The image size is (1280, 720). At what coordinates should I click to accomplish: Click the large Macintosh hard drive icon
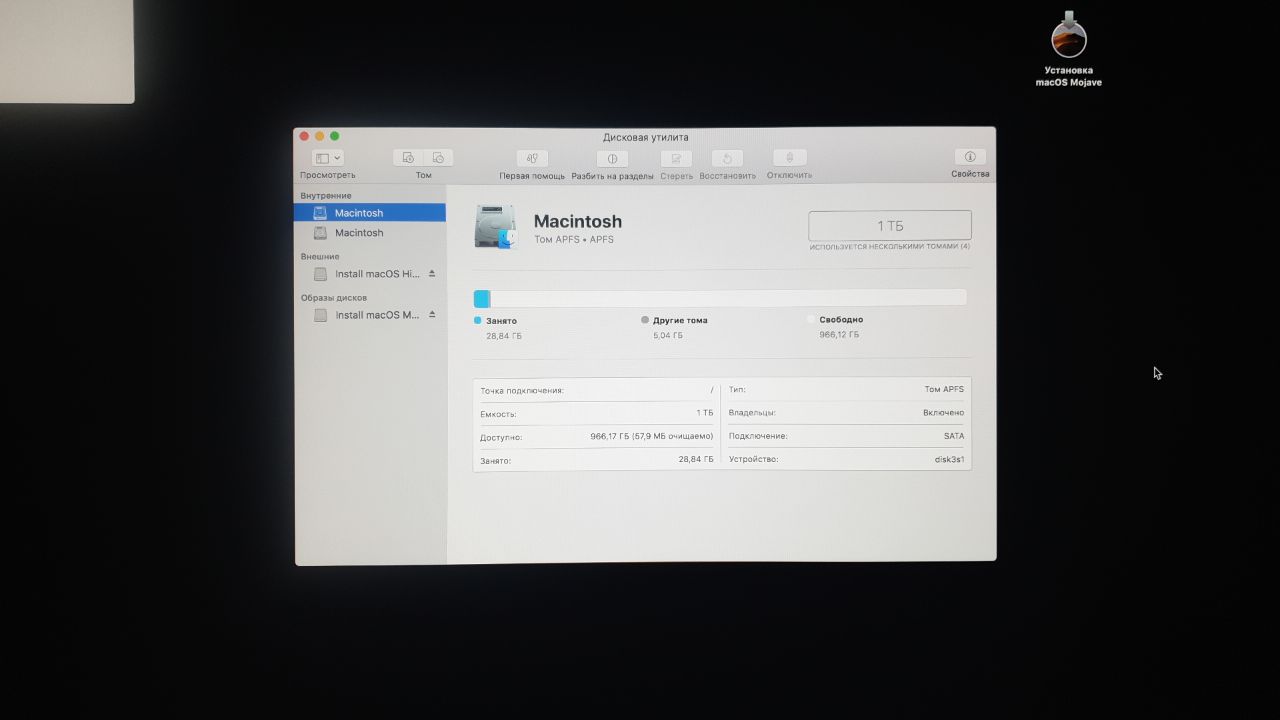click(x=496, y=227)
